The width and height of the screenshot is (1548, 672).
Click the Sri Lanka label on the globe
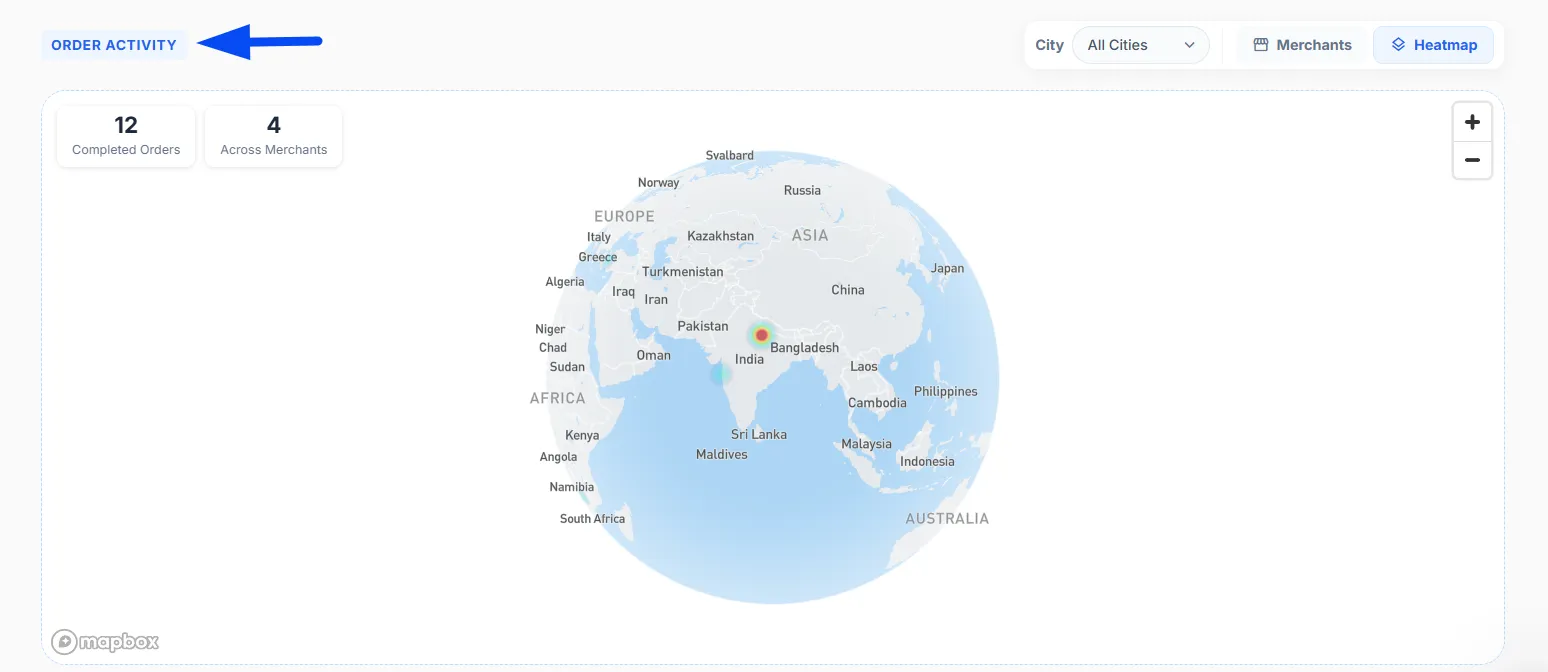click(x=759, y=434)
